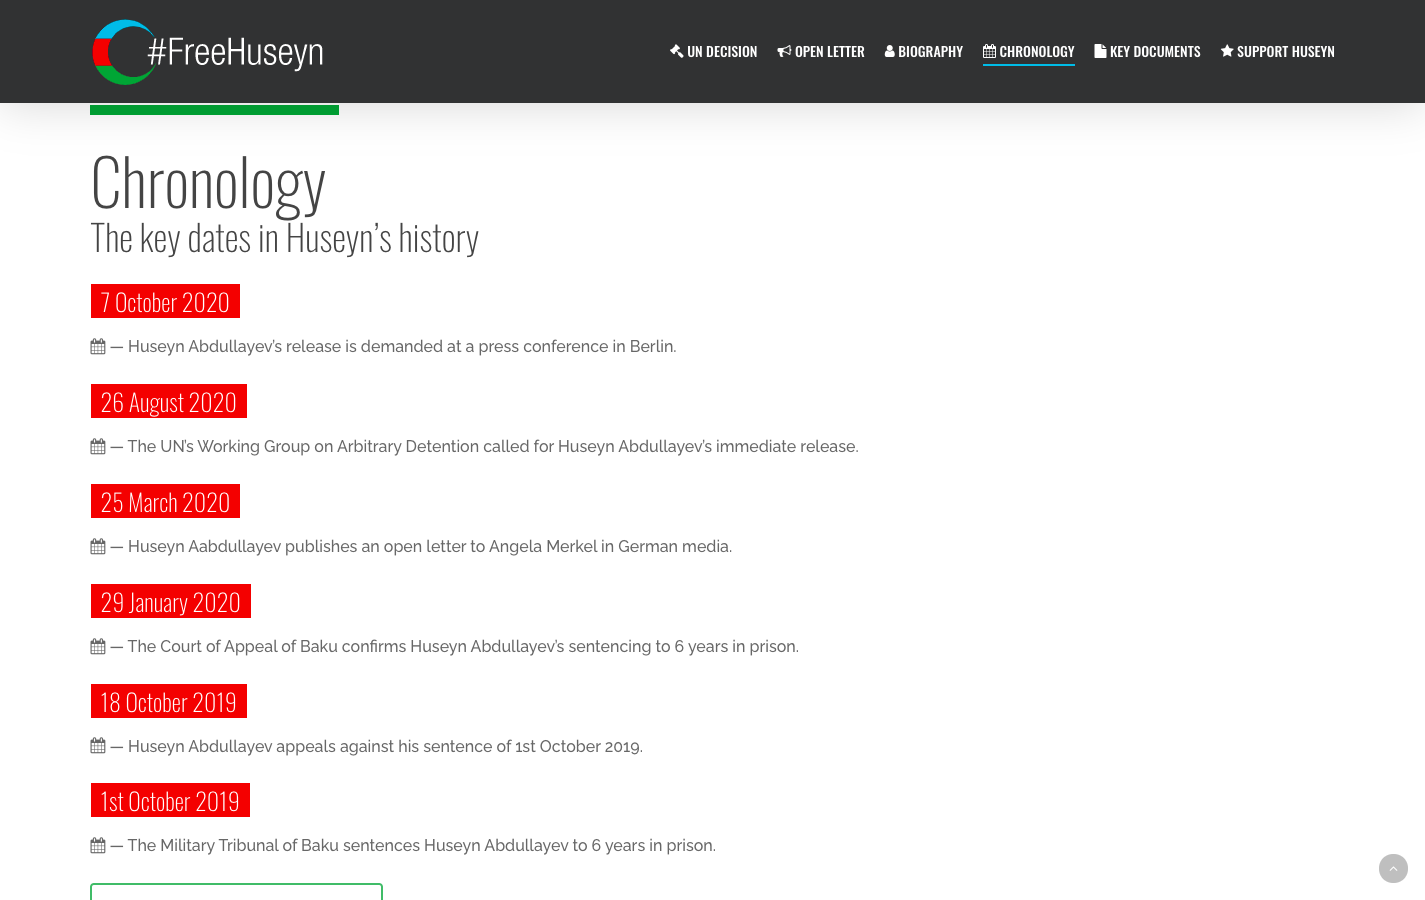The height and width of the screenshot is (900, 1425).
Task: Click the green outlined button at page bottom
Action: pos(236,895)
